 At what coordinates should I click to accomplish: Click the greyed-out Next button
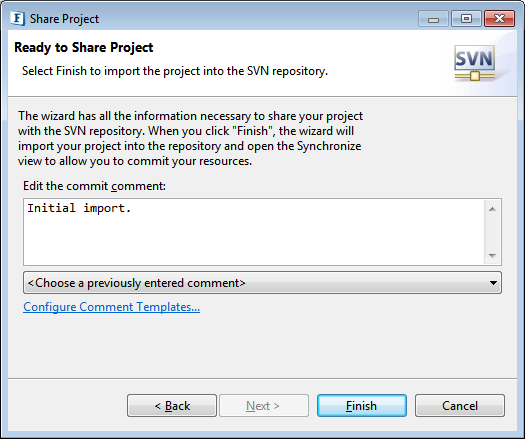point(264,406)
